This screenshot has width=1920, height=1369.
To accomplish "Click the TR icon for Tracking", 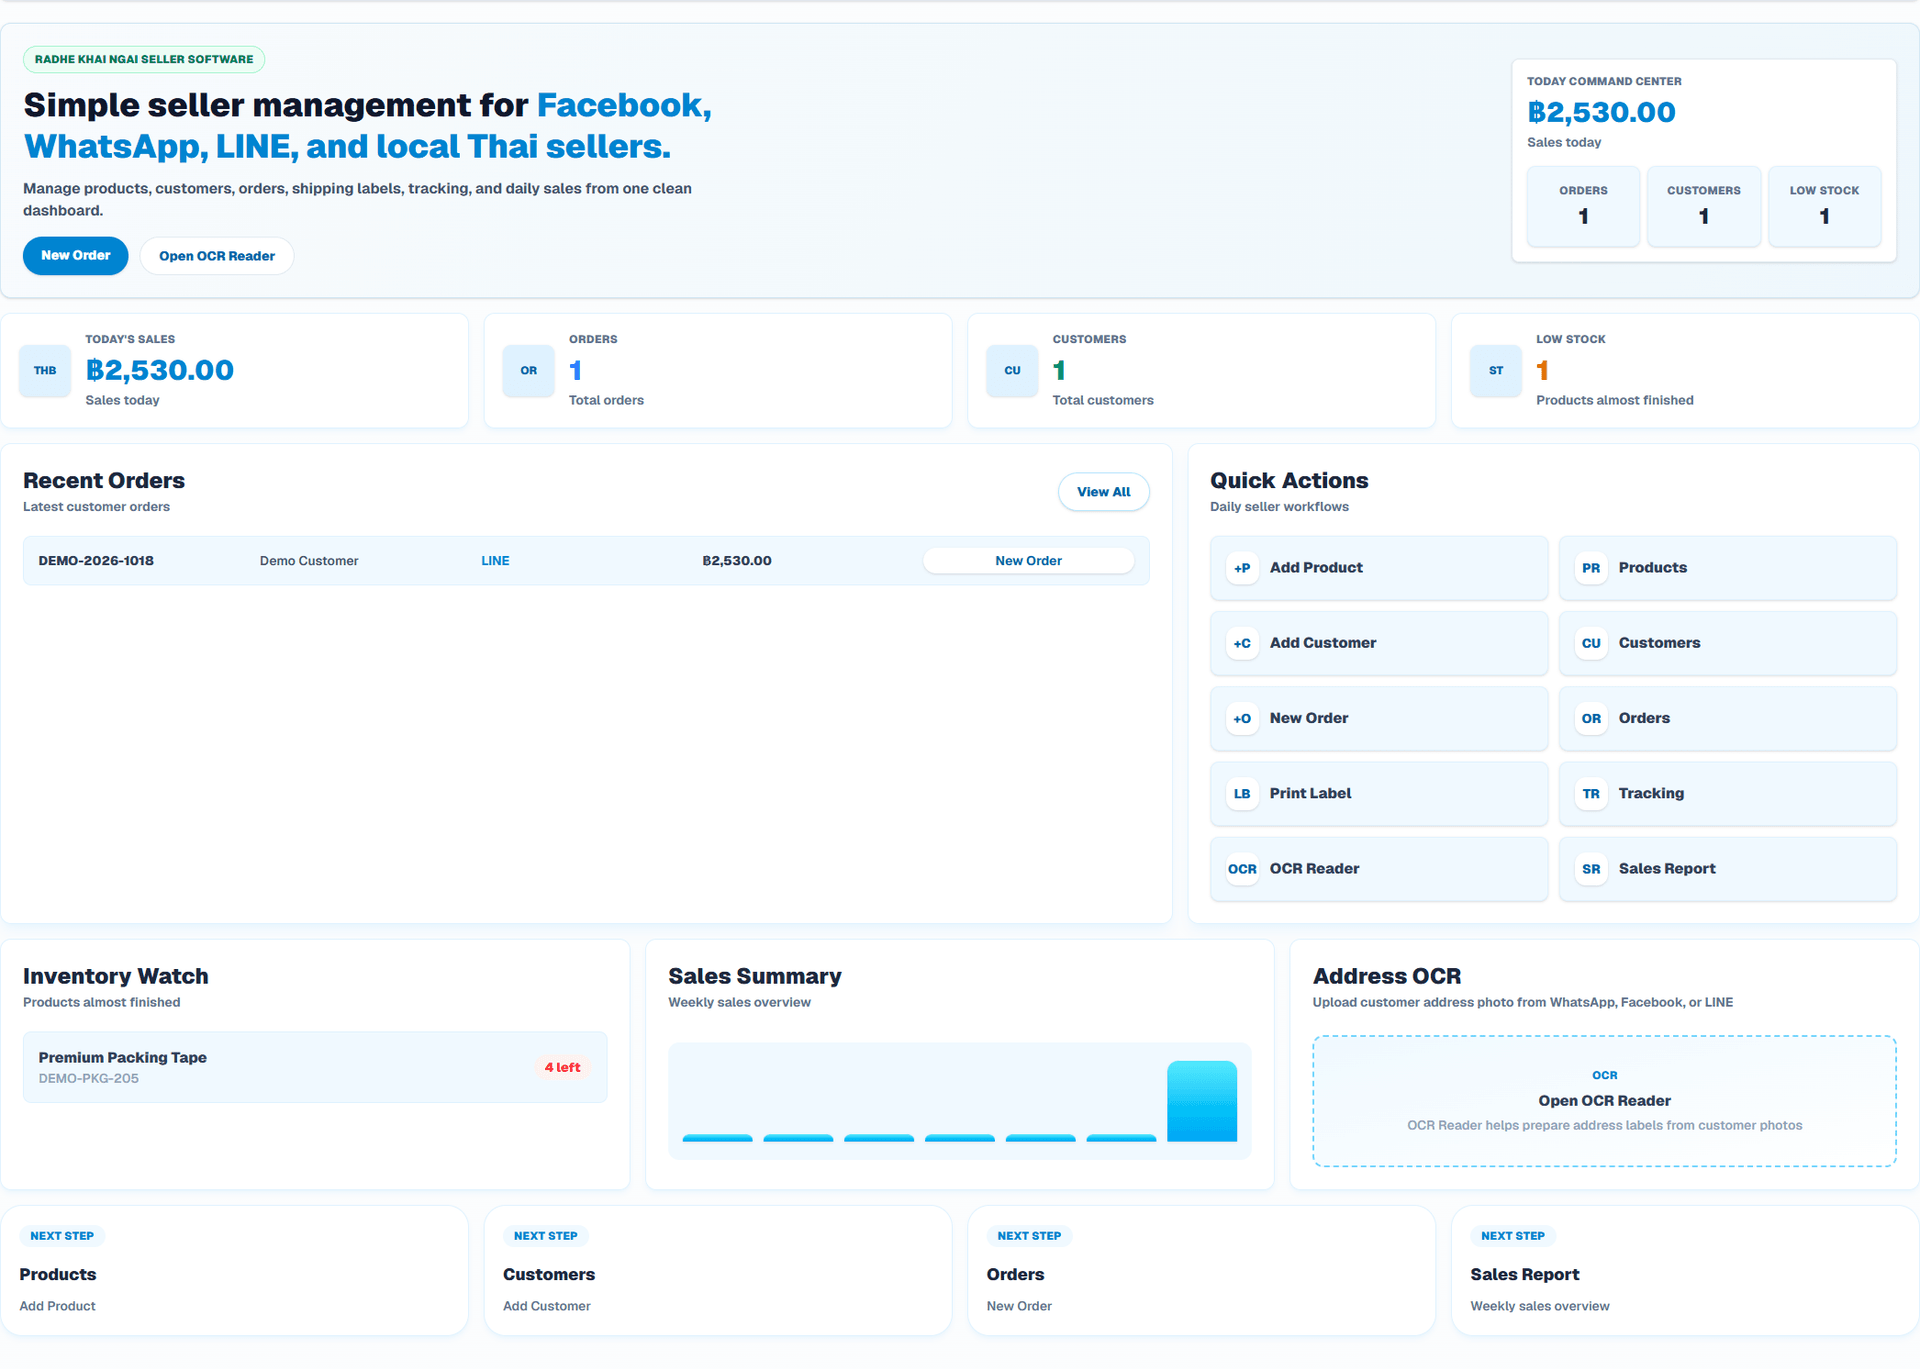I will tap(1591, 794).
